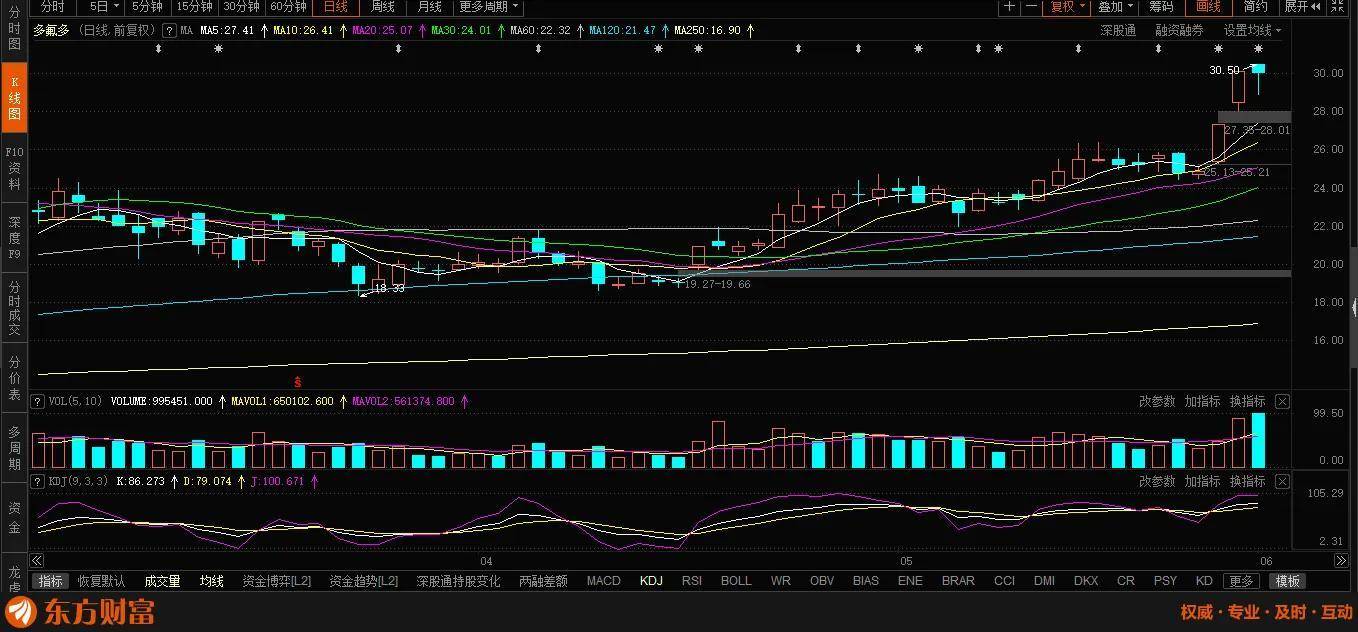Image resolution: width=1358 pixels, height=632 pixels.
Task: Jump to the chart start with the left double-arrow
Action: (x=38, y=560)
